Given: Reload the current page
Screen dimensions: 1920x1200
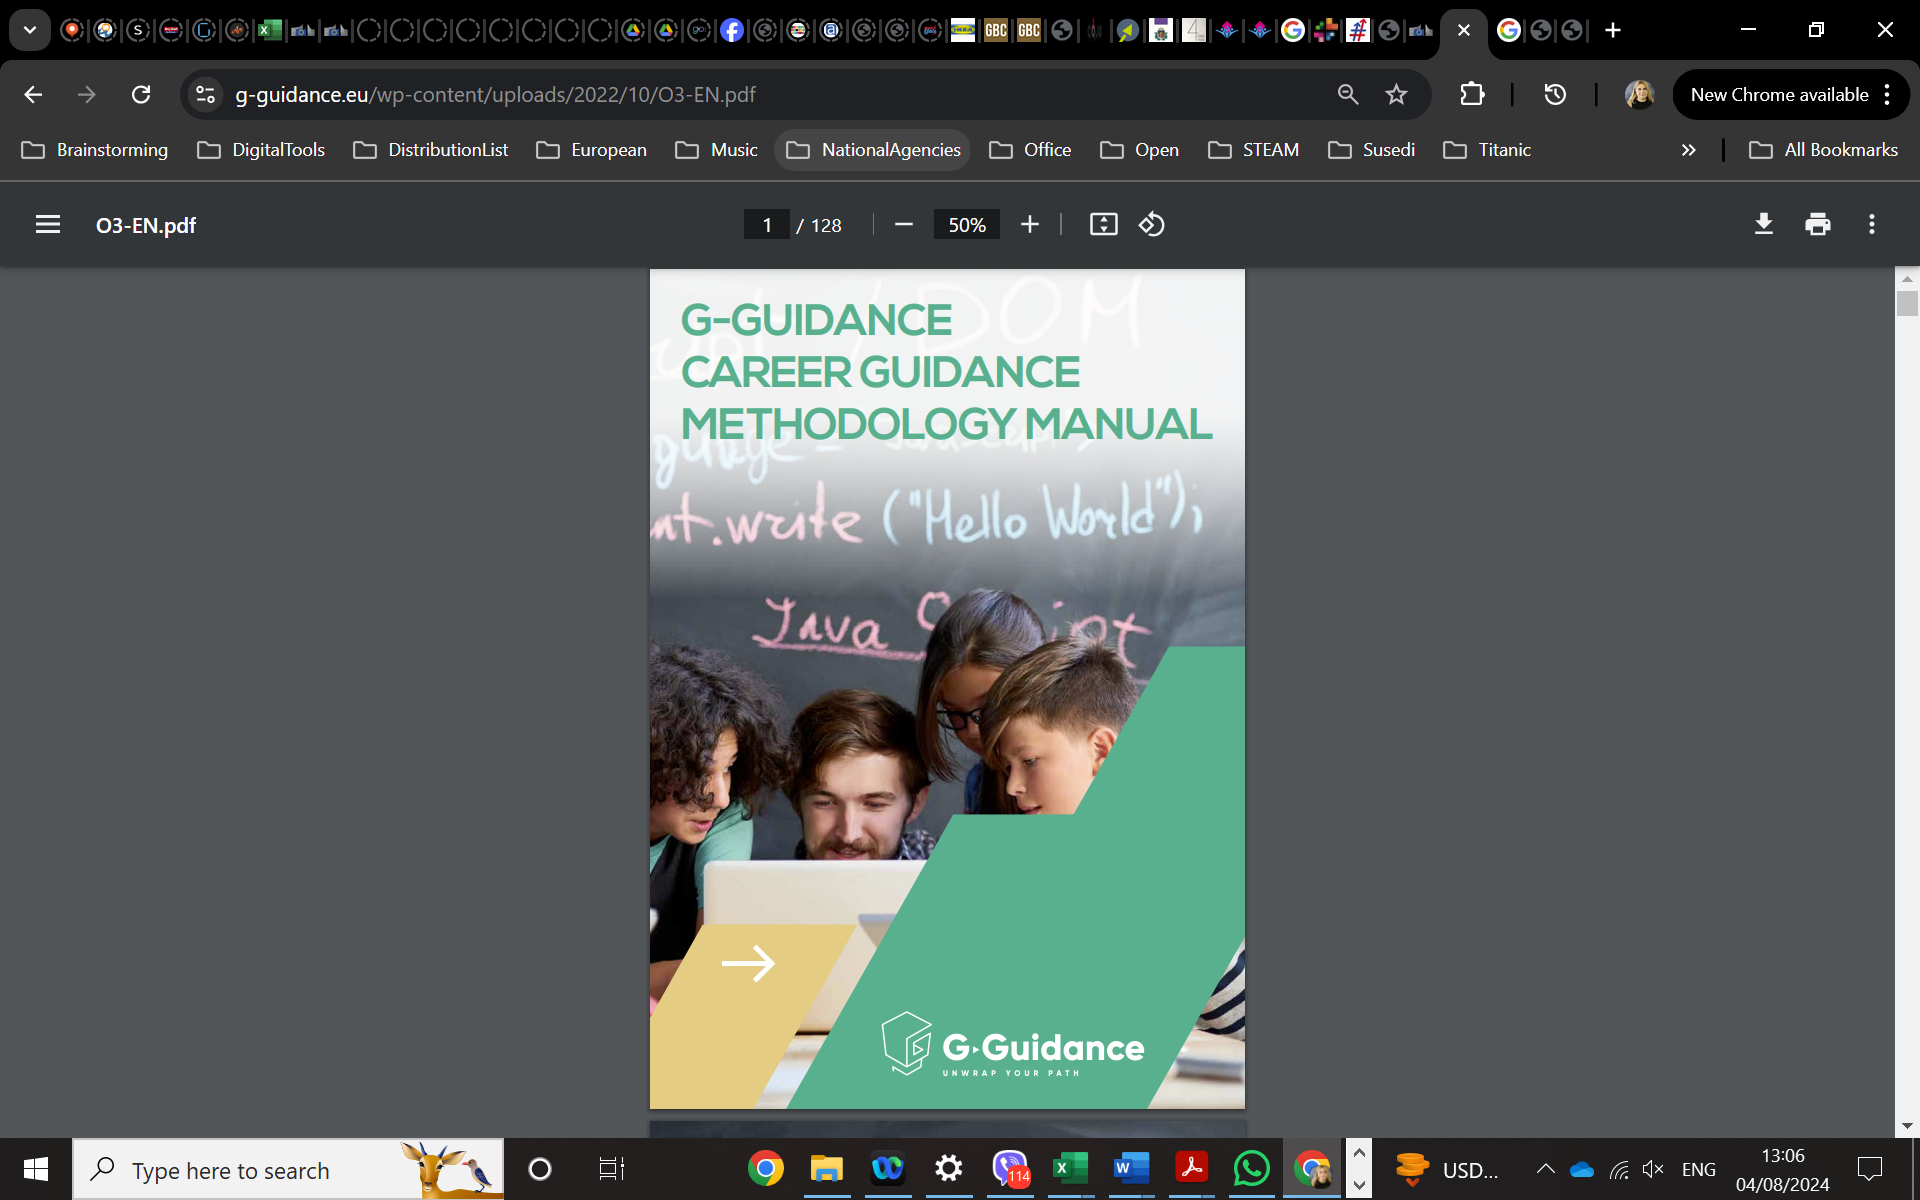Looking at the screenshot, I should click(x=141, y=95).
